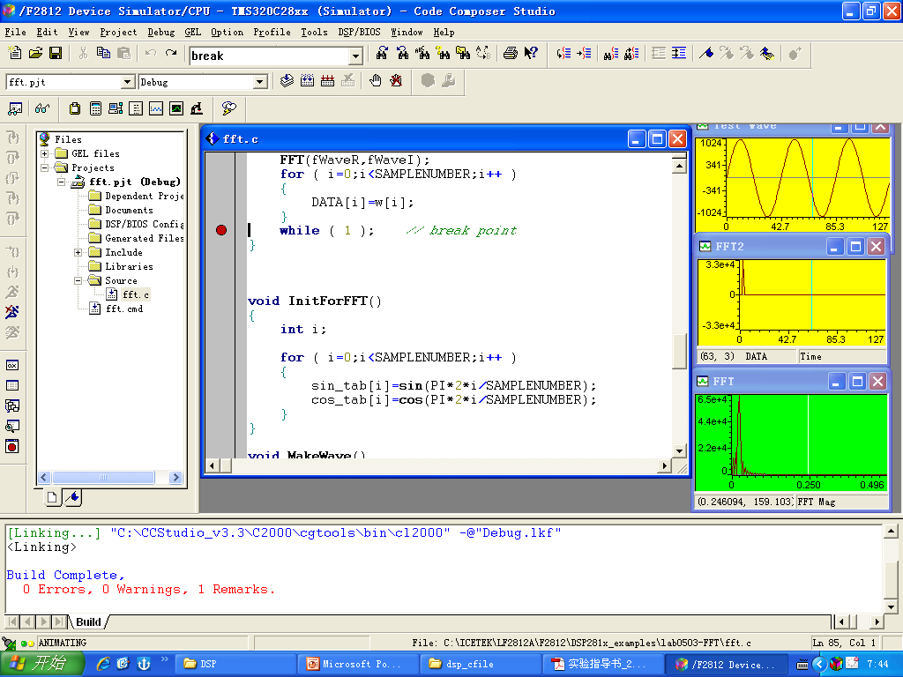This screenshot has height=677, width=903.
Task: Click the Redo arrow icon
Action: pos(170,53)
